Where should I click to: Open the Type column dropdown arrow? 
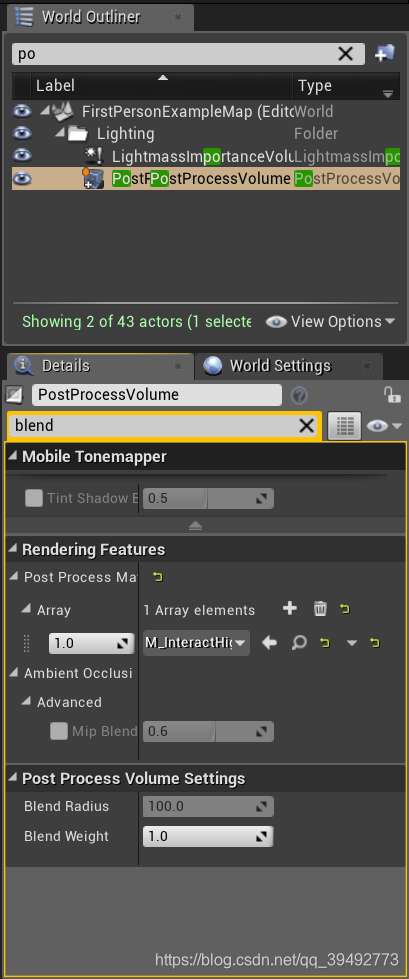click(x=388, y=94)
